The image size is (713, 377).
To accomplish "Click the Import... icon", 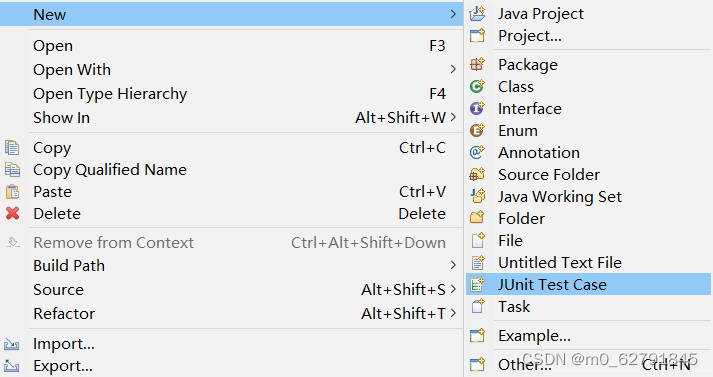I will pyautogui.click(x=11, y=344).
